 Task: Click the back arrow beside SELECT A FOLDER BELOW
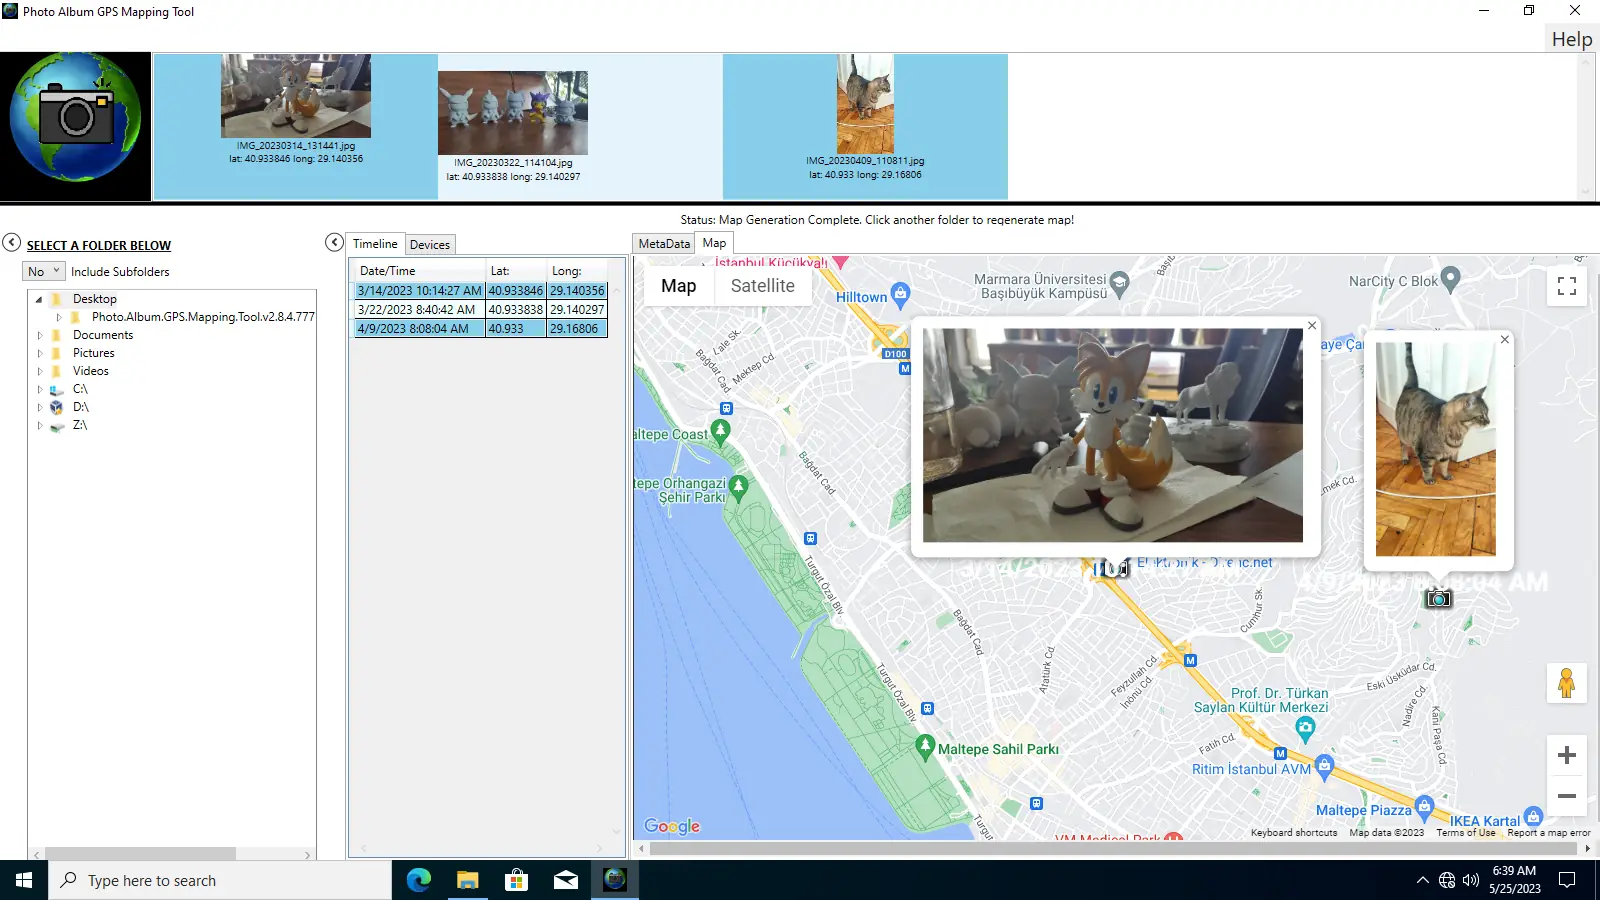click(11, 242)
